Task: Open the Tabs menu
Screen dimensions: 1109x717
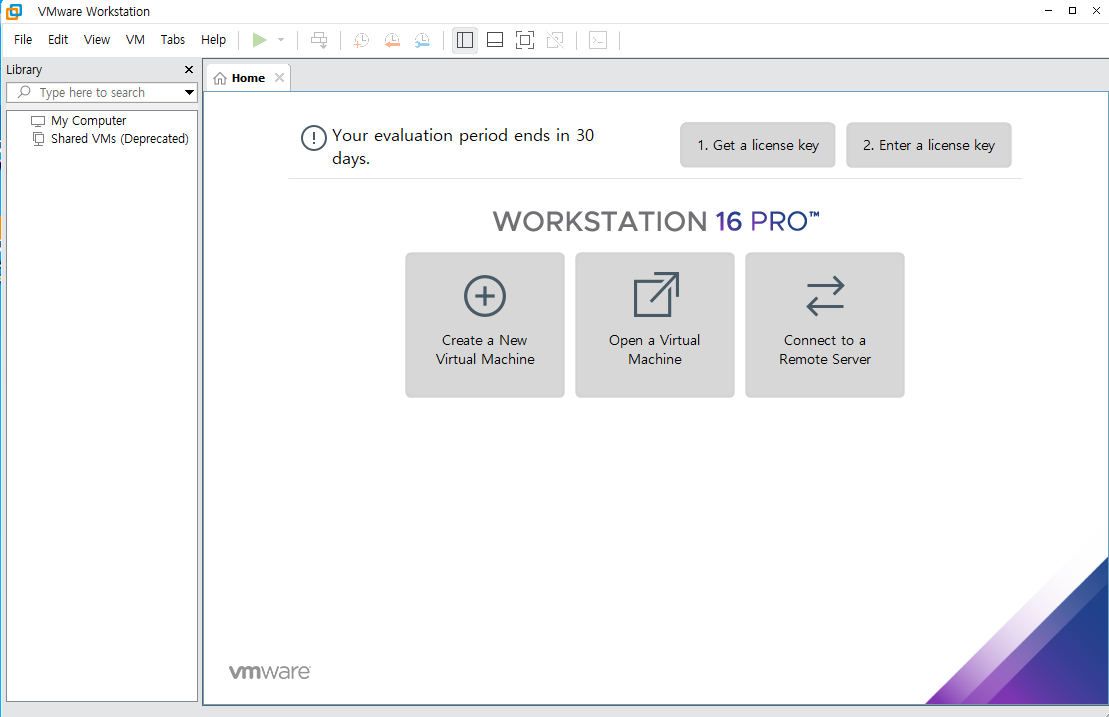Action: (x=173, y=40)
